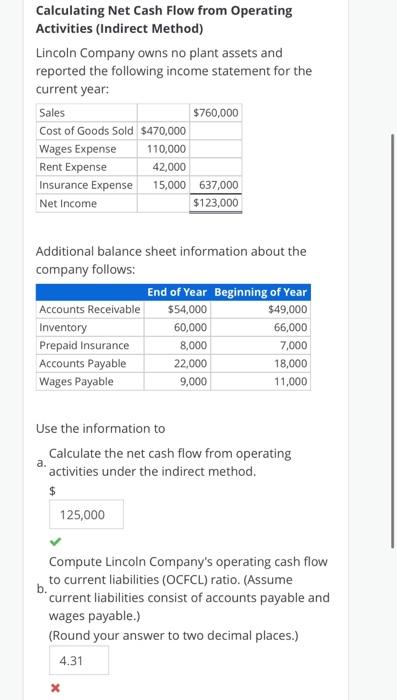Image resolution: width=397 pixels, height=700 pixels.
Task: Select Accounts Receivable beginning value $49,000
Action: tap(288, 309)
